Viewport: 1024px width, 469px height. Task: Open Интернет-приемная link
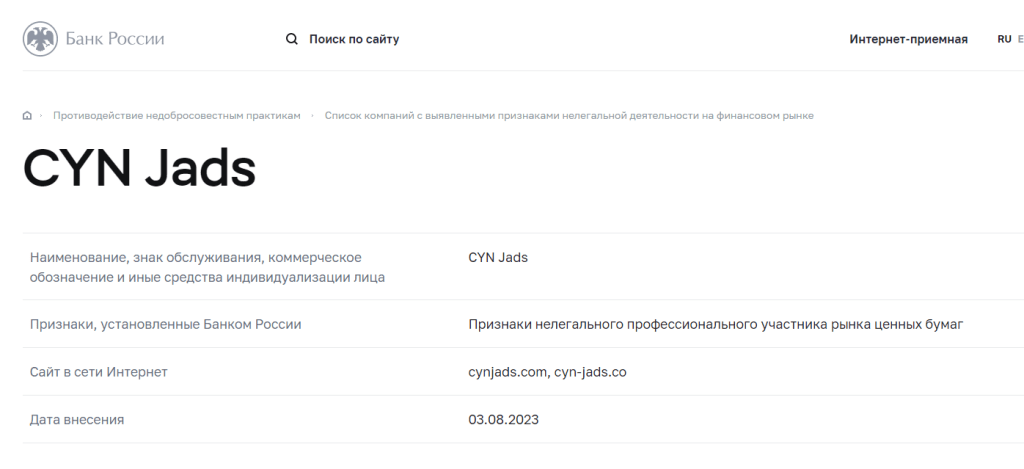pos(908,39)
